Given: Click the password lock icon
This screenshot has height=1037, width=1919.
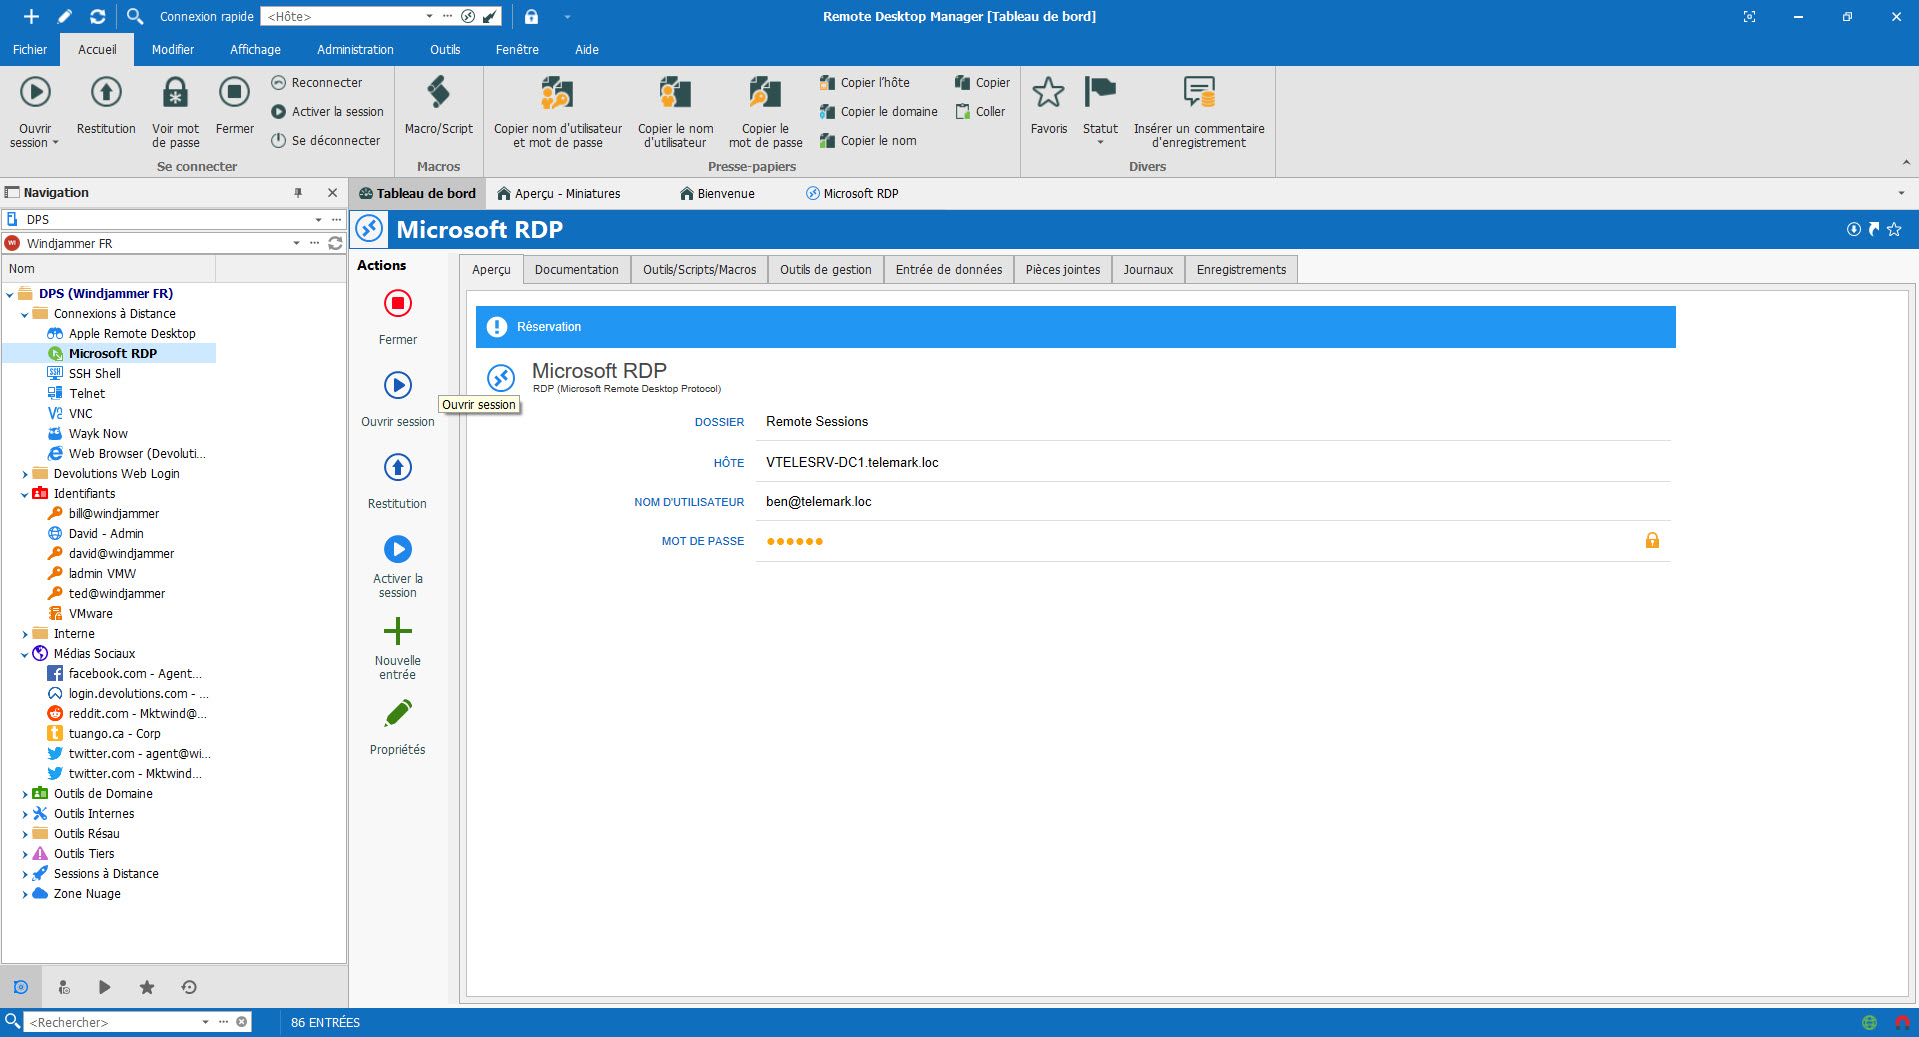Looking at the screenshot, I should [1652, 541].
